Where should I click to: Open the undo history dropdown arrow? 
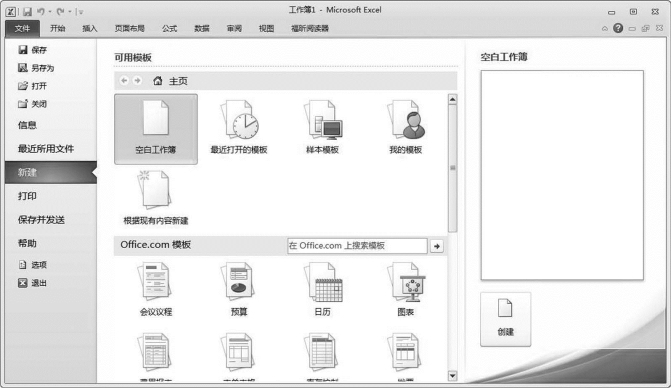pyautogui.click(x=50, y=12)
